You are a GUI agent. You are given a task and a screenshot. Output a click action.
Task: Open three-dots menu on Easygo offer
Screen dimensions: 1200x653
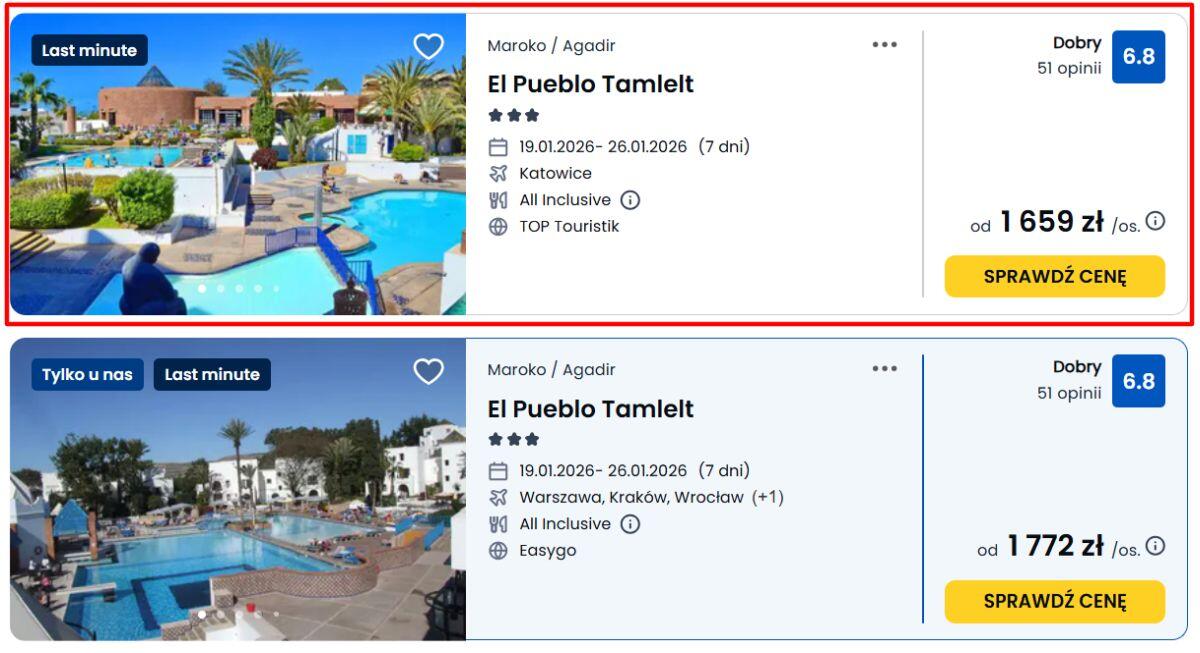pyautogui.click(x=884, y=369)
